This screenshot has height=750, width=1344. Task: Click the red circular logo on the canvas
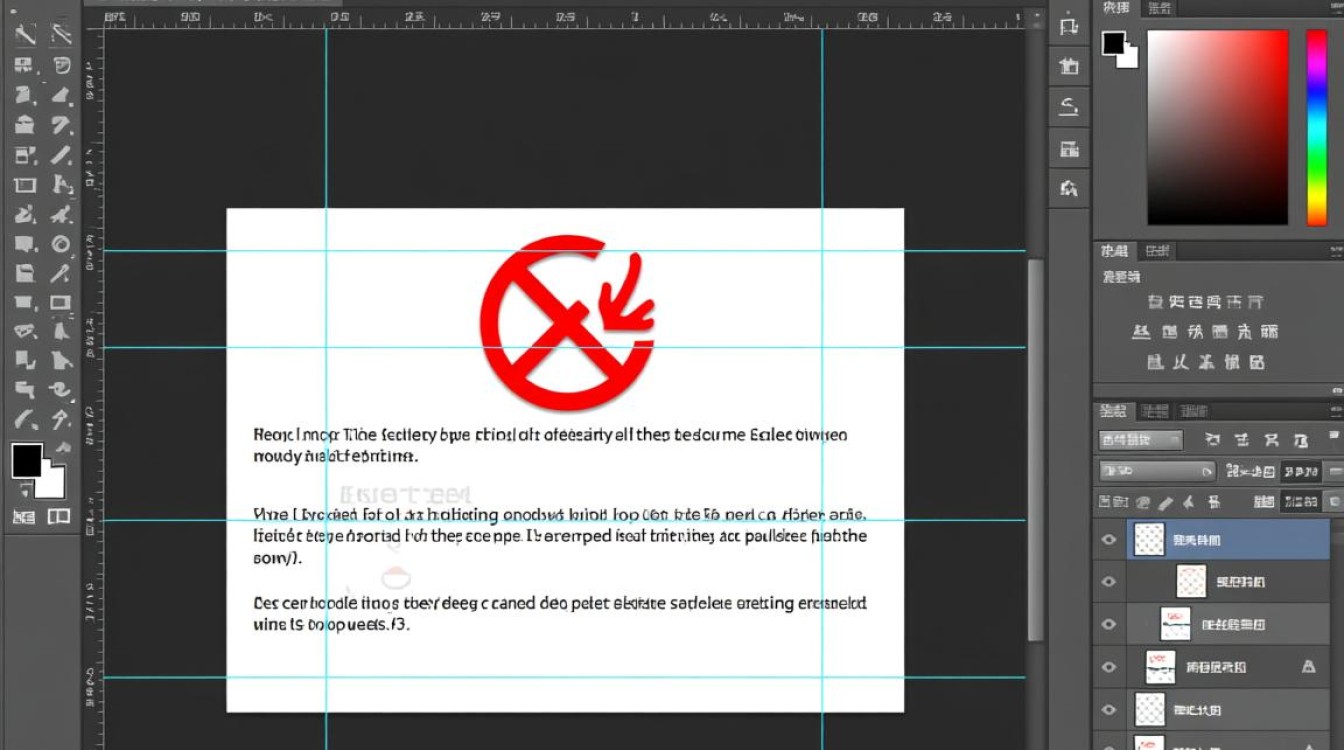click(567, 322)
